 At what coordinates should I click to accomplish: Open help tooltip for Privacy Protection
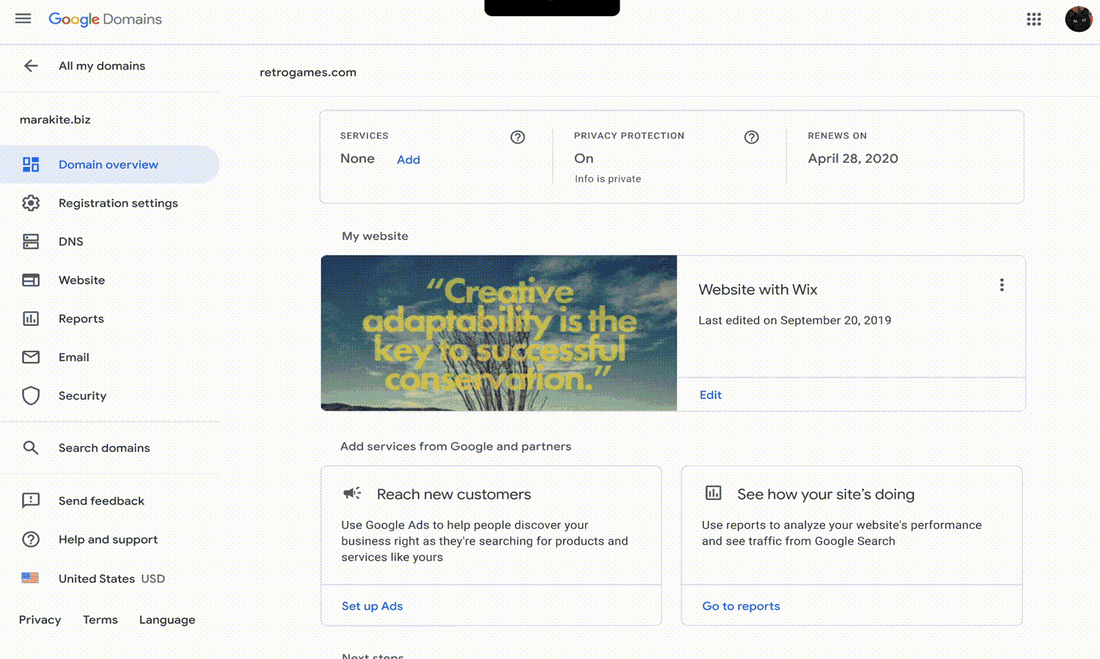click(x=751, y=137)
